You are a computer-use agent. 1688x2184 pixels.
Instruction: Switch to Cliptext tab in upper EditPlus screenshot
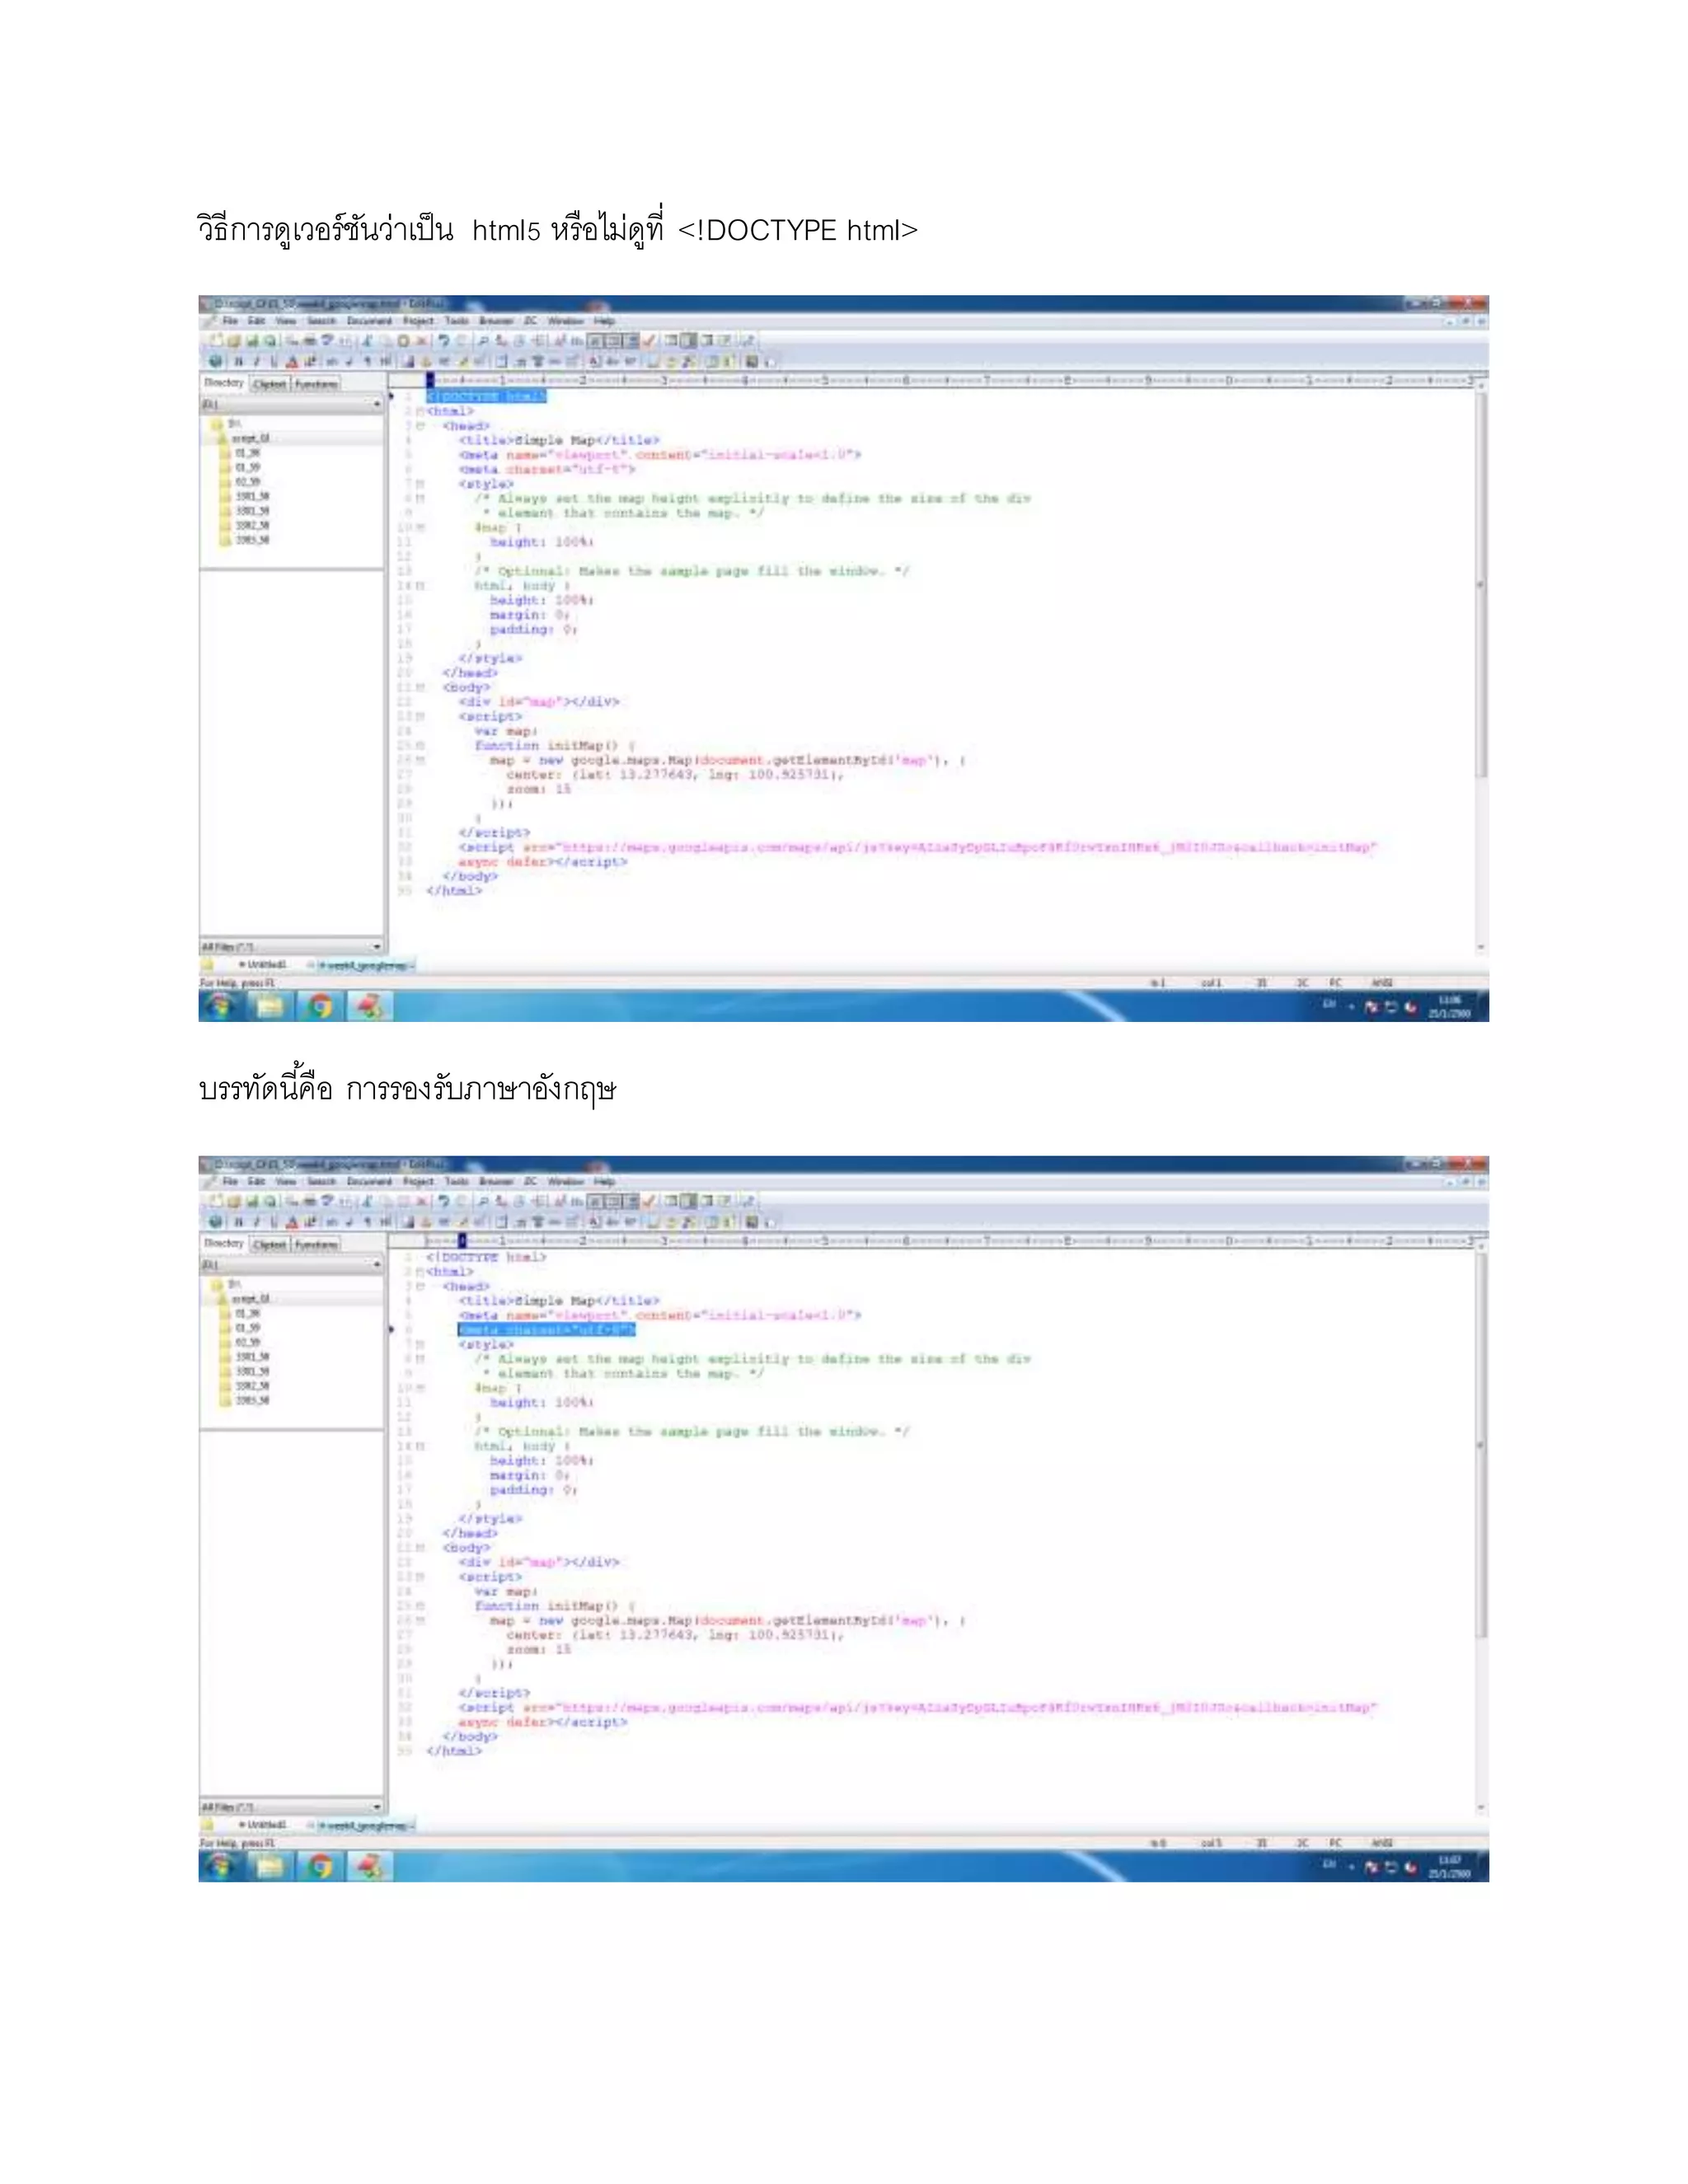coord(269,383)
